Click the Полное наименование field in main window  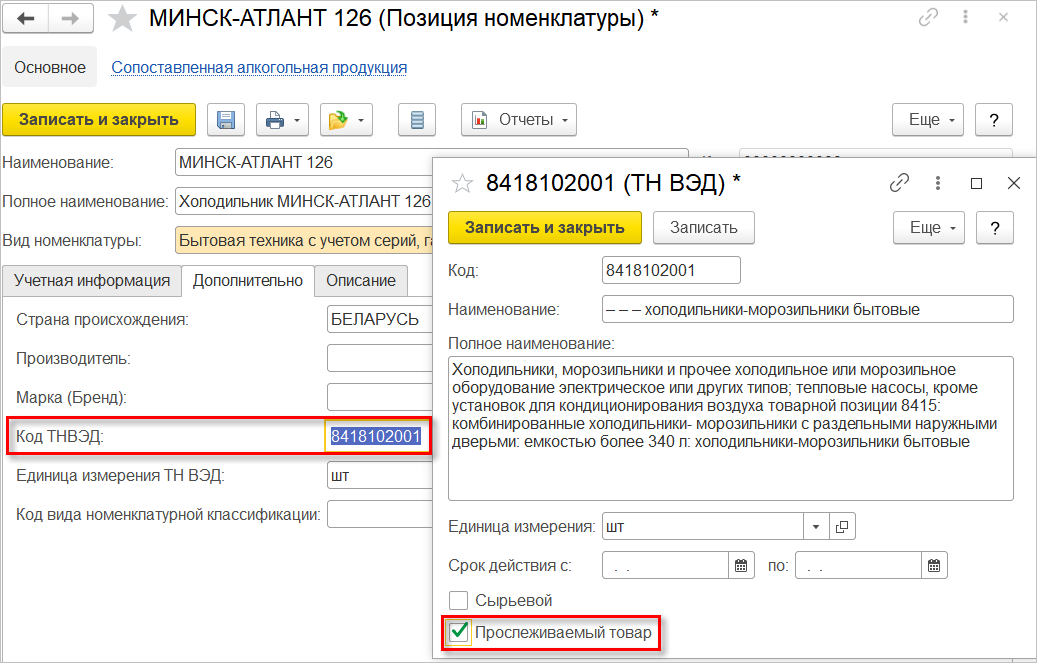pyautogui.click(x=304, y=201)
